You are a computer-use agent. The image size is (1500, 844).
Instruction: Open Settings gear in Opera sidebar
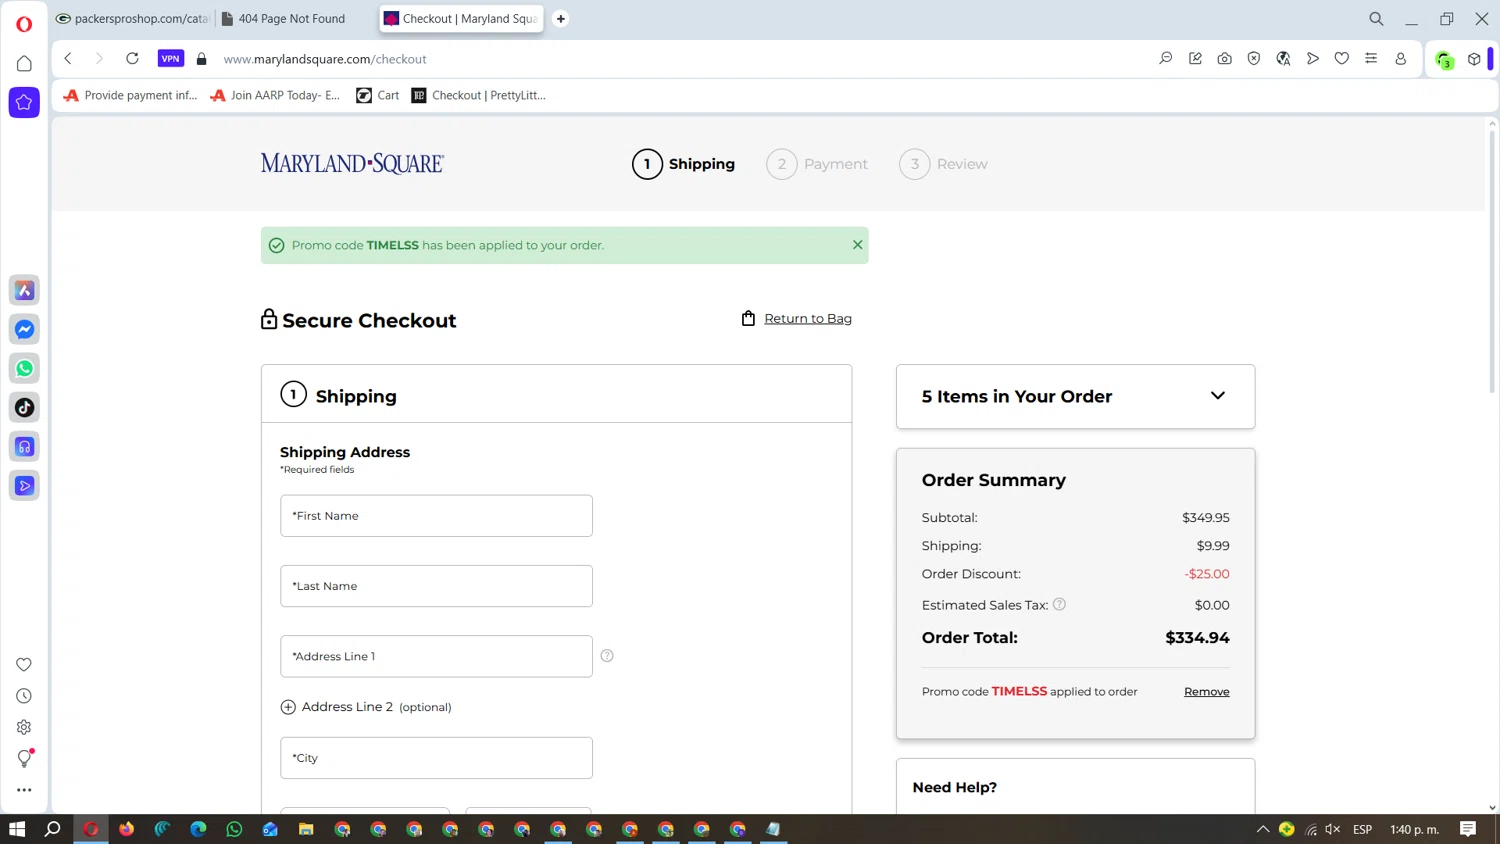(24, 727)
